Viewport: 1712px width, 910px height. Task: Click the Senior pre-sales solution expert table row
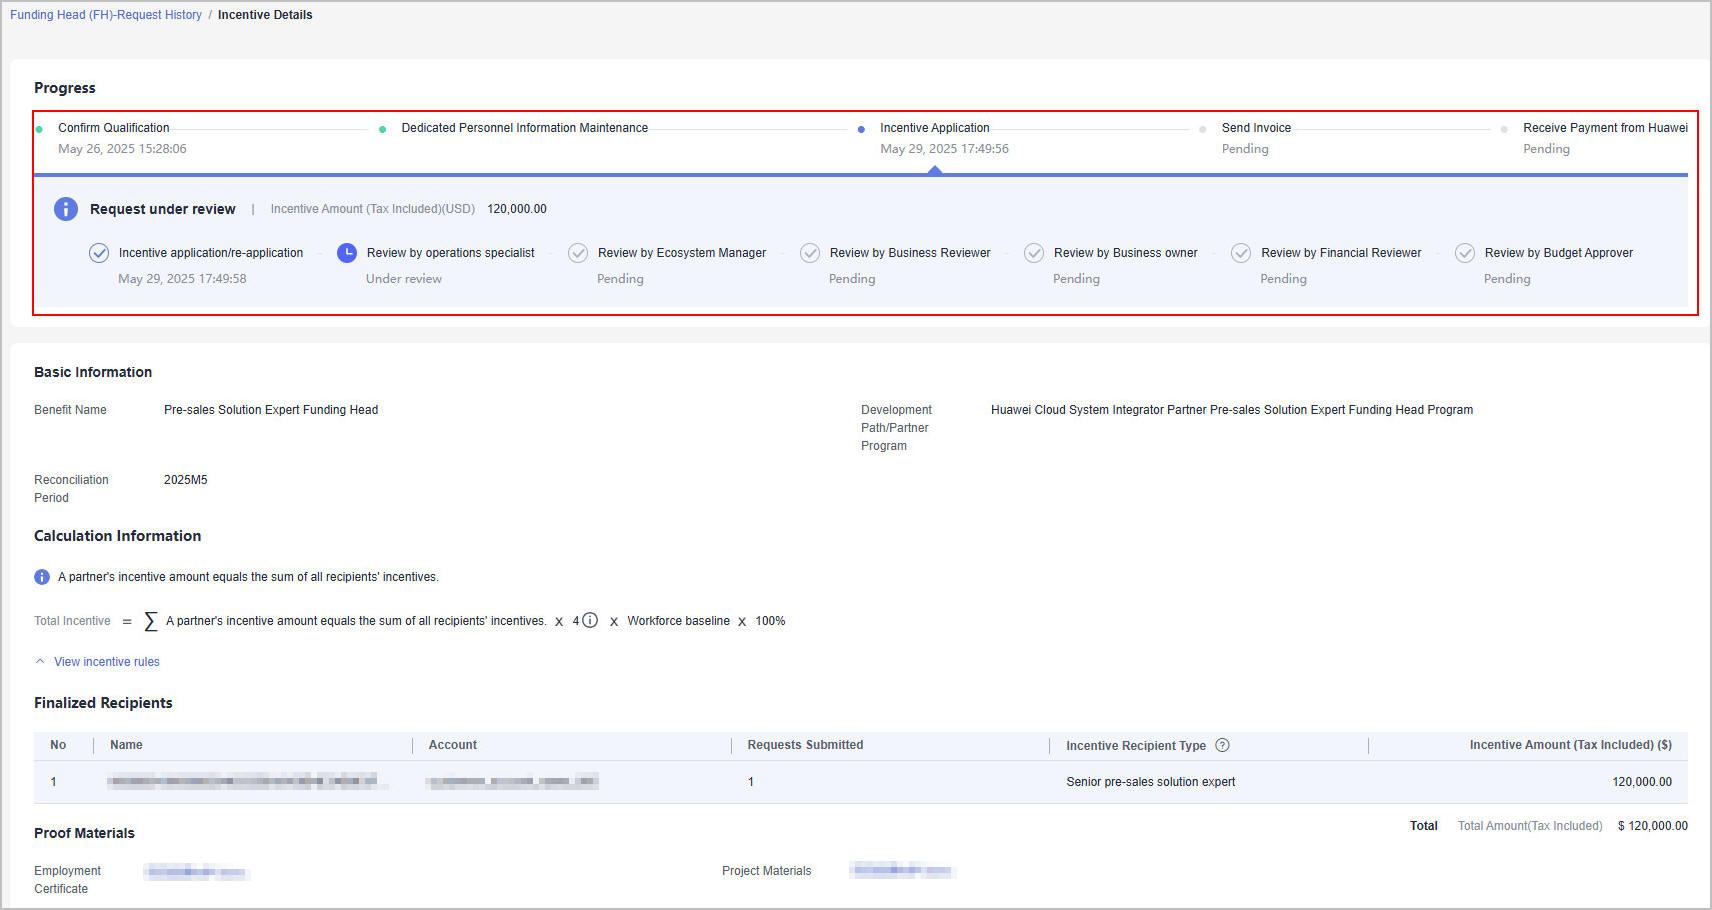tap(1150, 782)
